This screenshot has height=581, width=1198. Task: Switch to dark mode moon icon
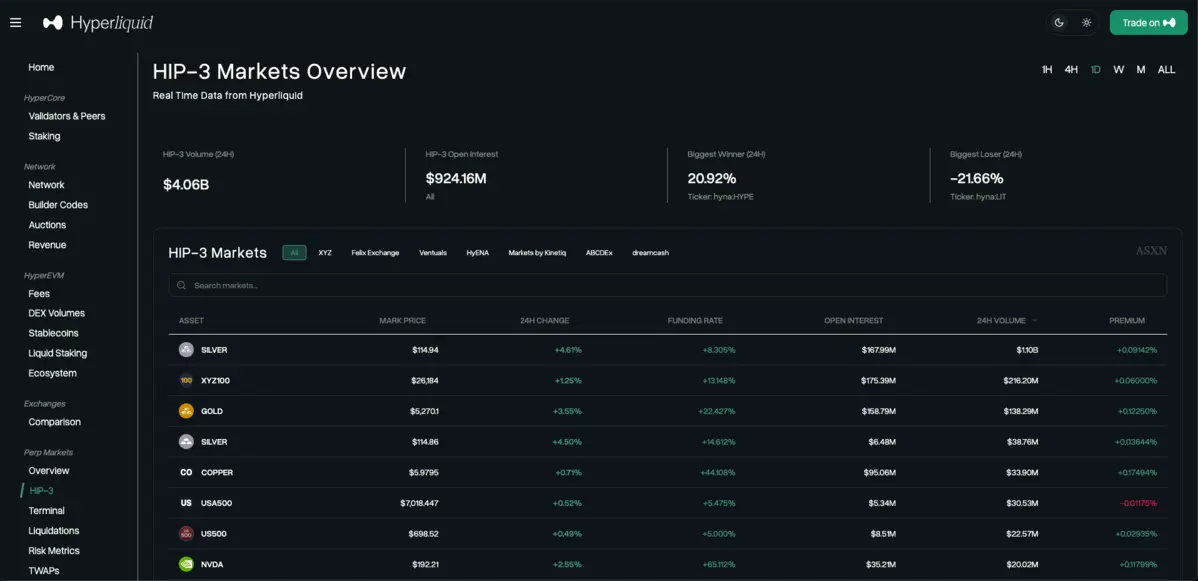tap(1059, 22)
